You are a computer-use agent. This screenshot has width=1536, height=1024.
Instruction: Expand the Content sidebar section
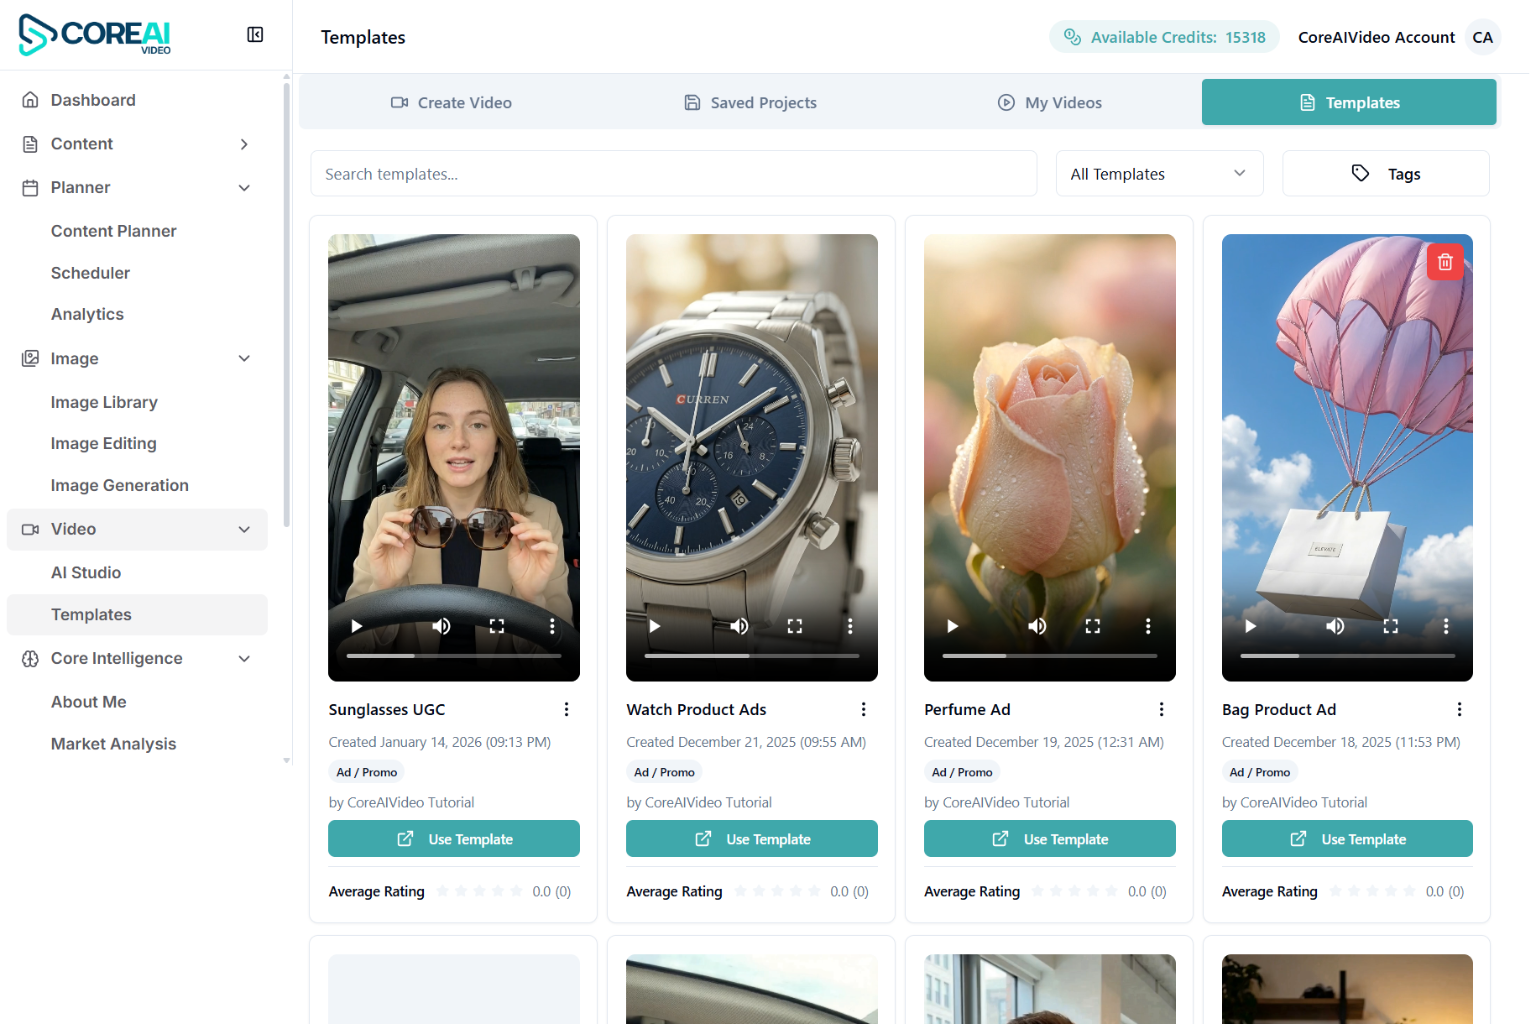[x=244, y=144]
